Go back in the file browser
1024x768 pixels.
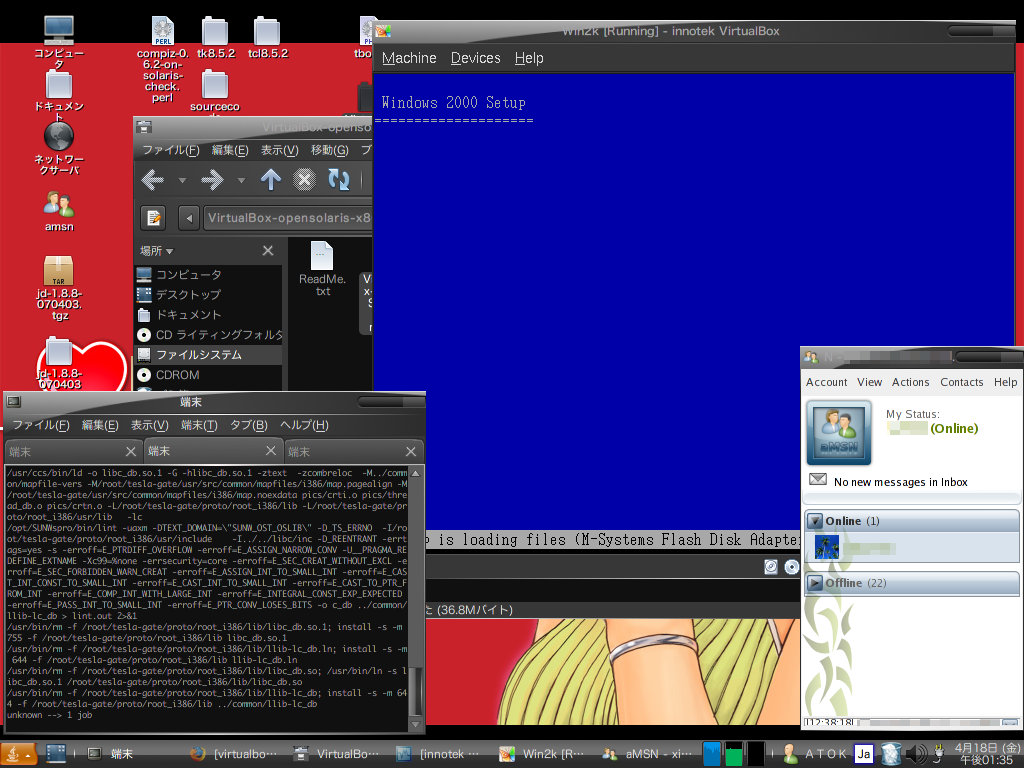click(153, 180)
